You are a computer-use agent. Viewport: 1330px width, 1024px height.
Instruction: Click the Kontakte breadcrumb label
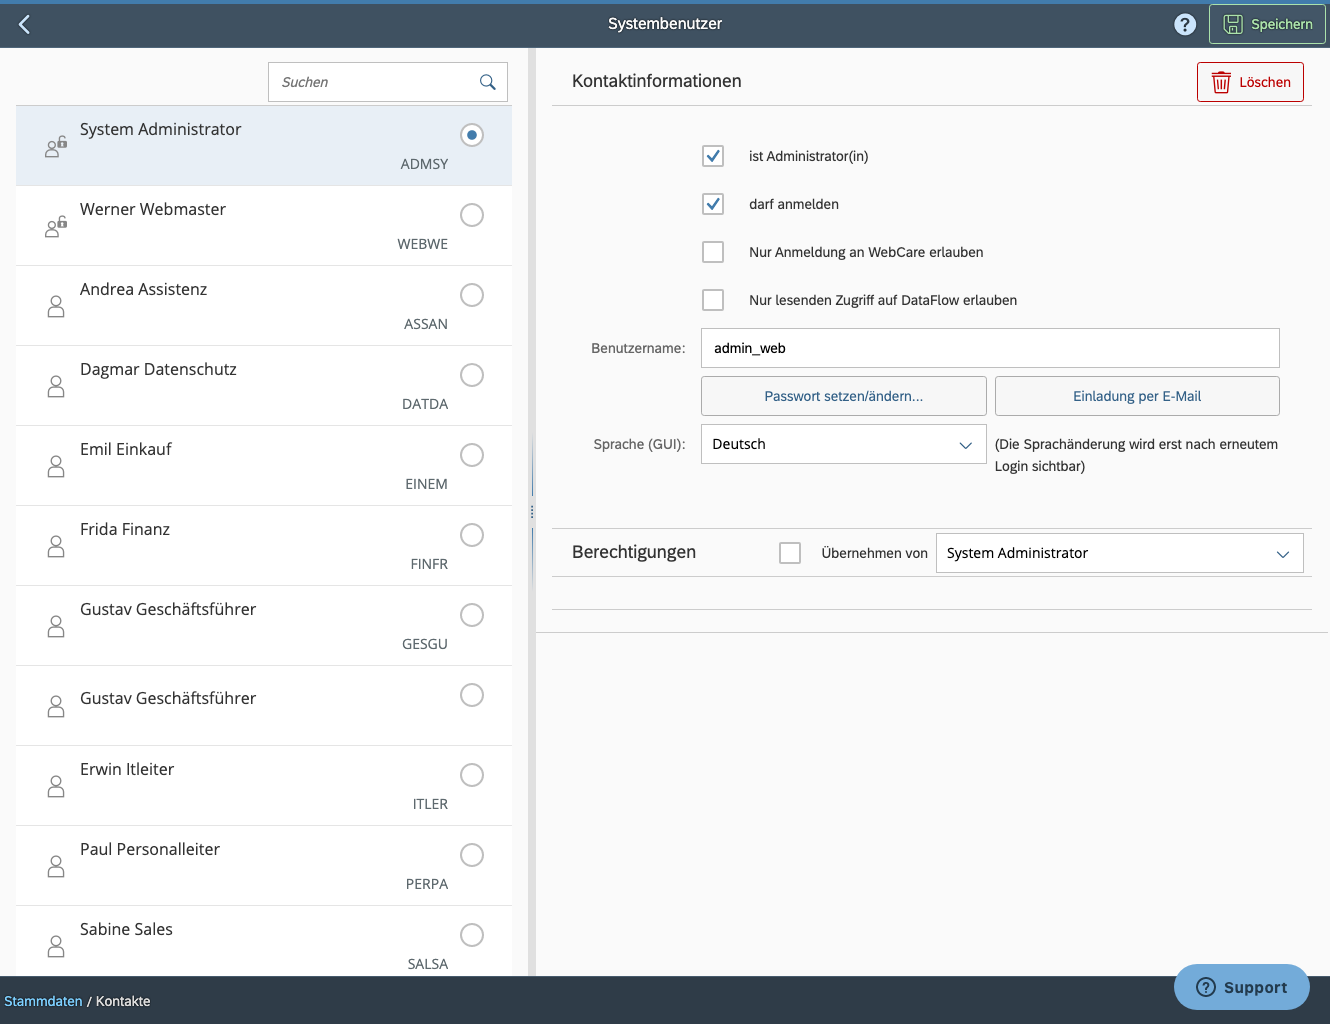coord(122,1000)
